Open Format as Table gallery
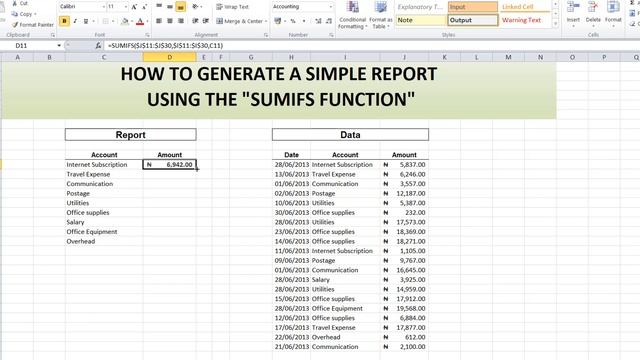Image resolution: width=640 pixels, height=360 pixels. 380,15
